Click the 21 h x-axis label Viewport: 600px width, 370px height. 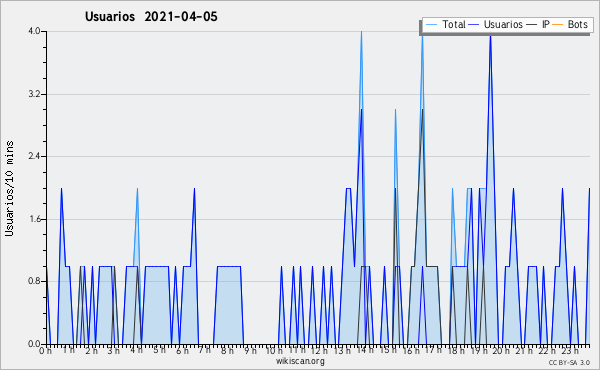(x=524, y=350)
